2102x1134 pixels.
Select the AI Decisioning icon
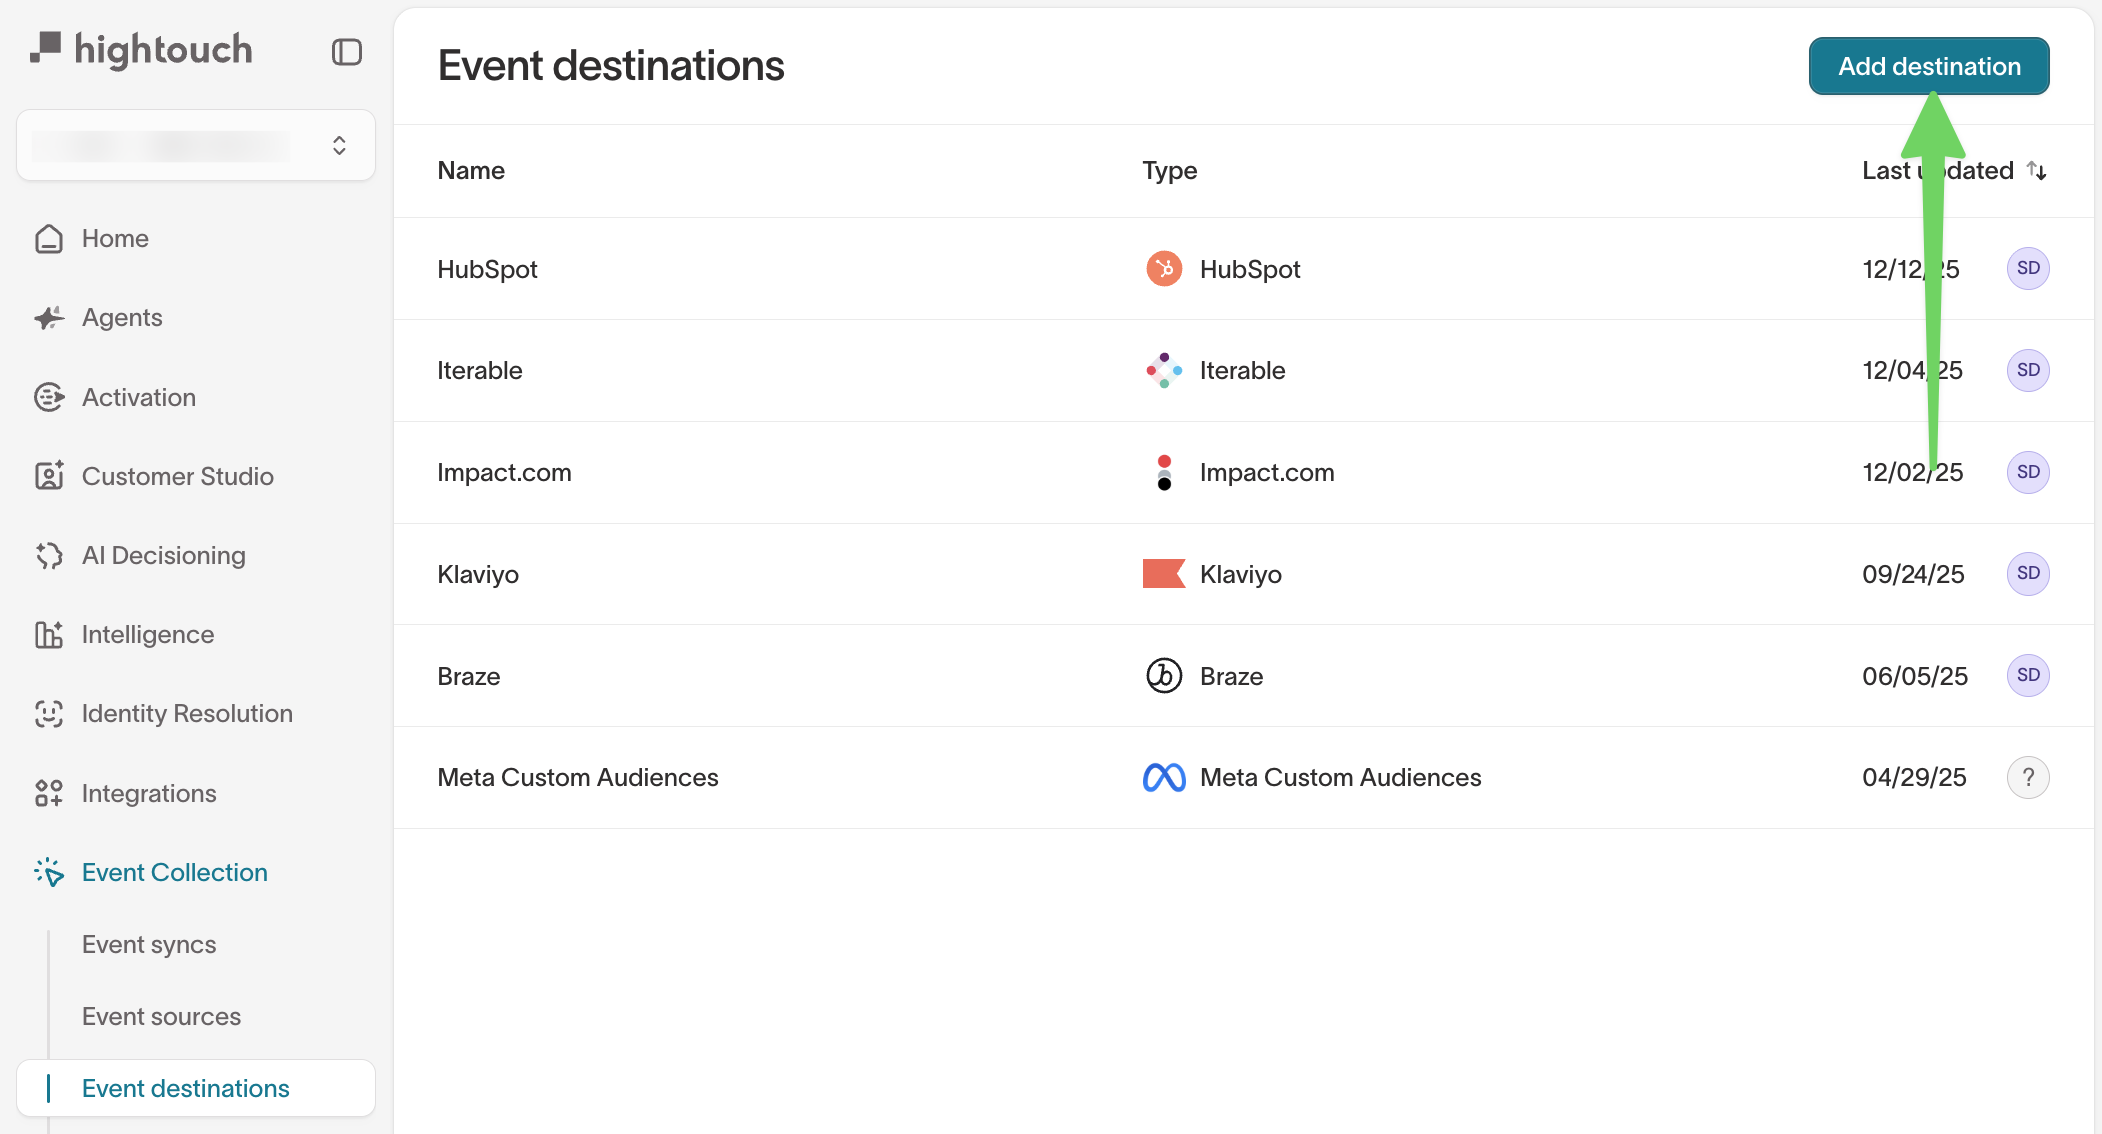point(49,555)
